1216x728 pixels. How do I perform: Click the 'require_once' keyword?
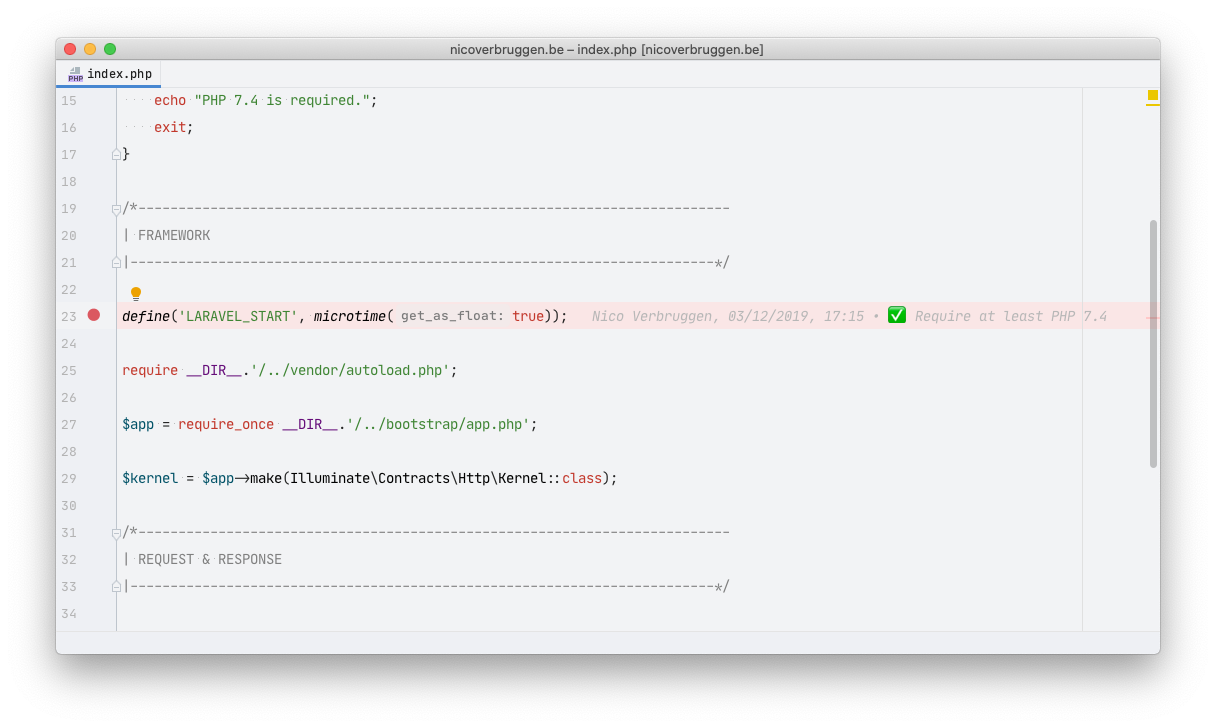click(226, 424)
